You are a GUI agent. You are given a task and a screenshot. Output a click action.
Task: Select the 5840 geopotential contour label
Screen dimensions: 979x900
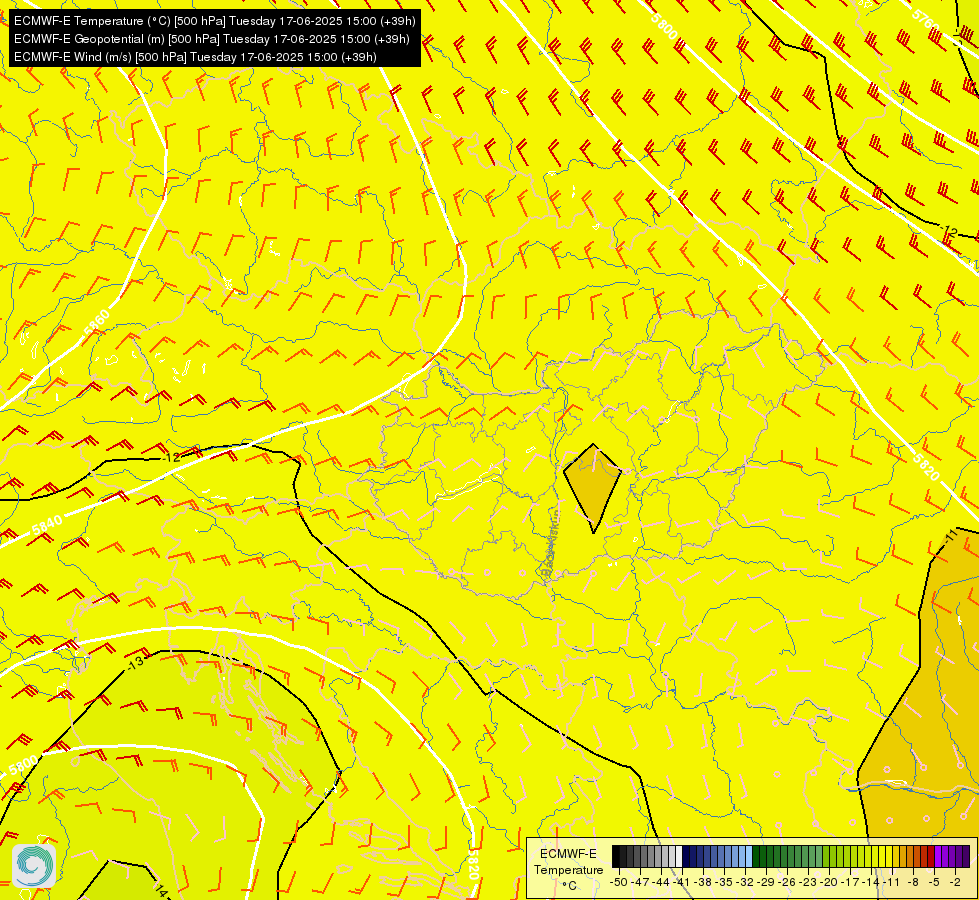tap(47, 525)
